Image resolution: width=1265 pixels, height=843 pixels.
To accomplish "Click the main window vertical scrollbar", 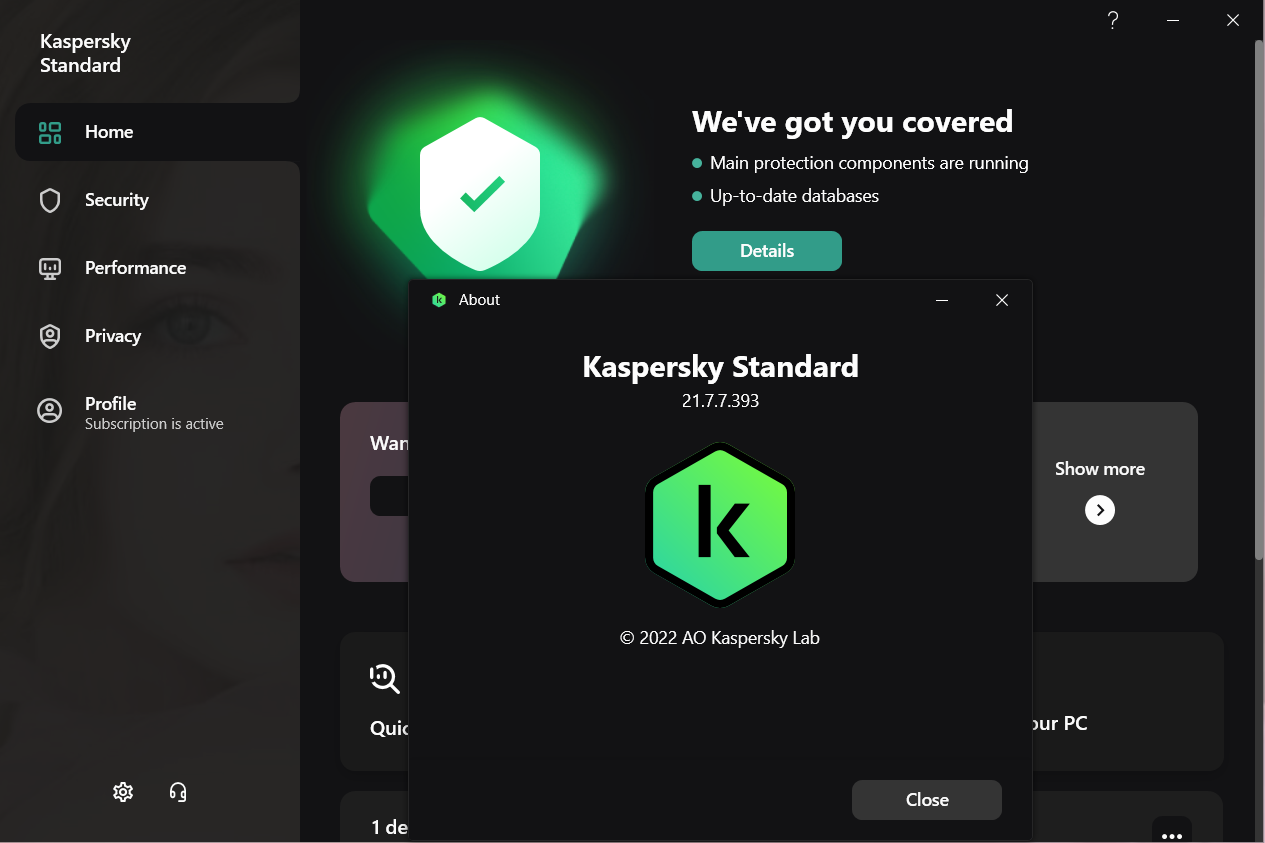I will tap(1259, 300).
